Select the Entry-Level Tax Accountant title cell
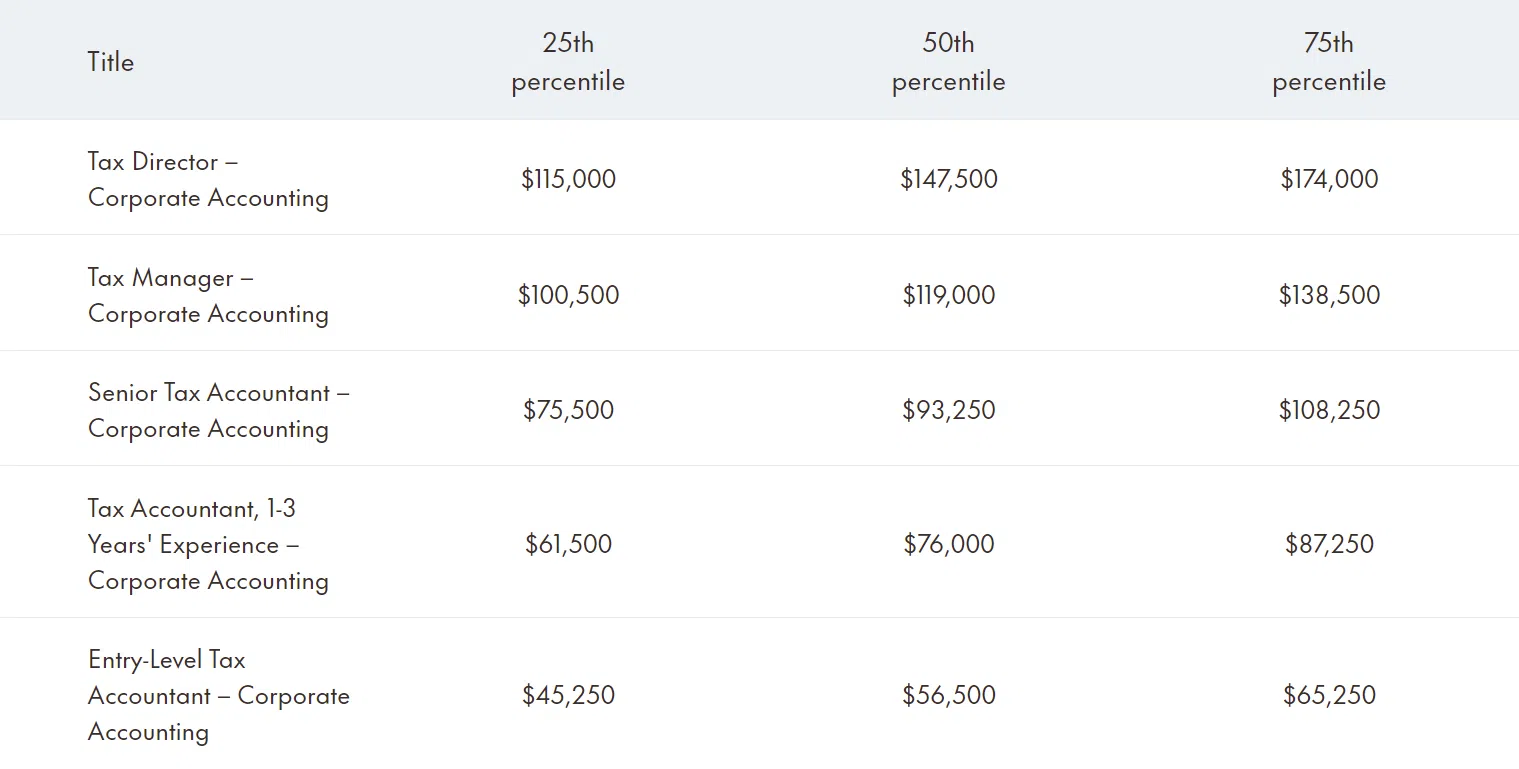Screen dimensions: 1519x769 218,696
